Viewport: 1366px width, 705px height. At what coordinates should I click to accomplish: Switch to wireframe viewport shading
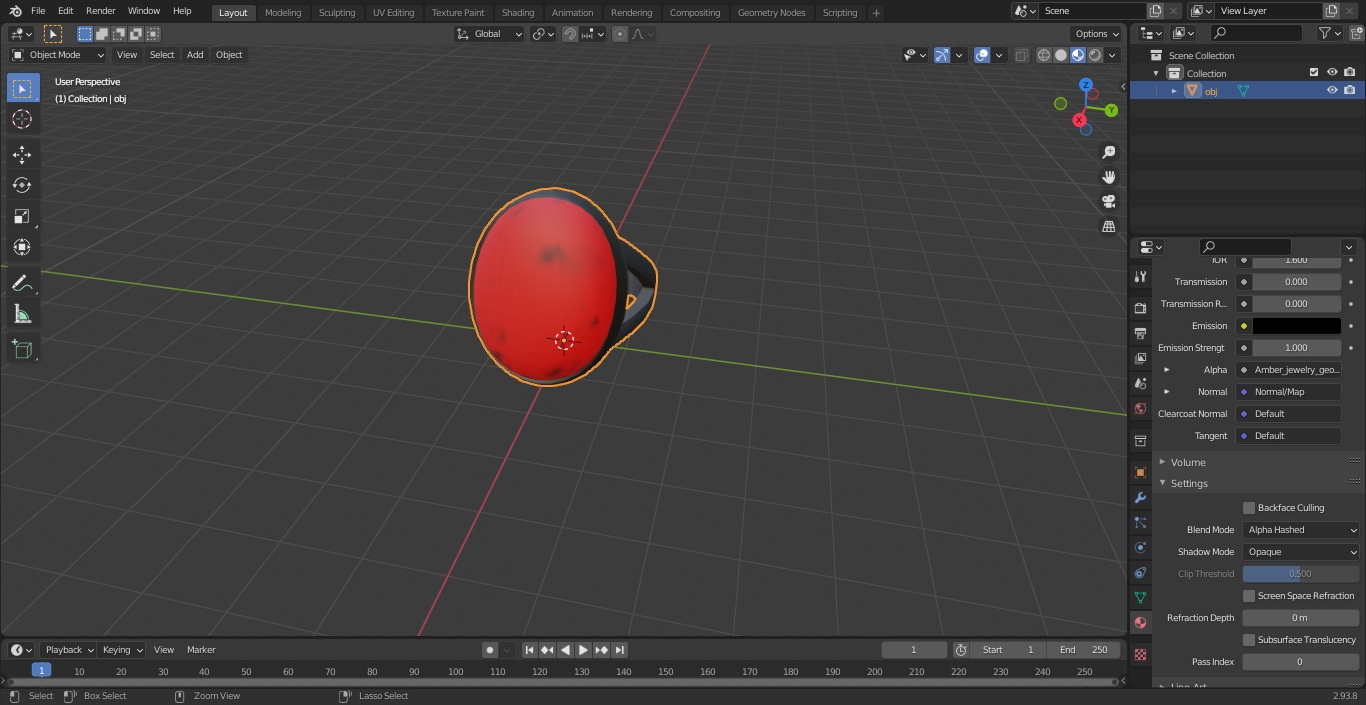click(1044, 55)
